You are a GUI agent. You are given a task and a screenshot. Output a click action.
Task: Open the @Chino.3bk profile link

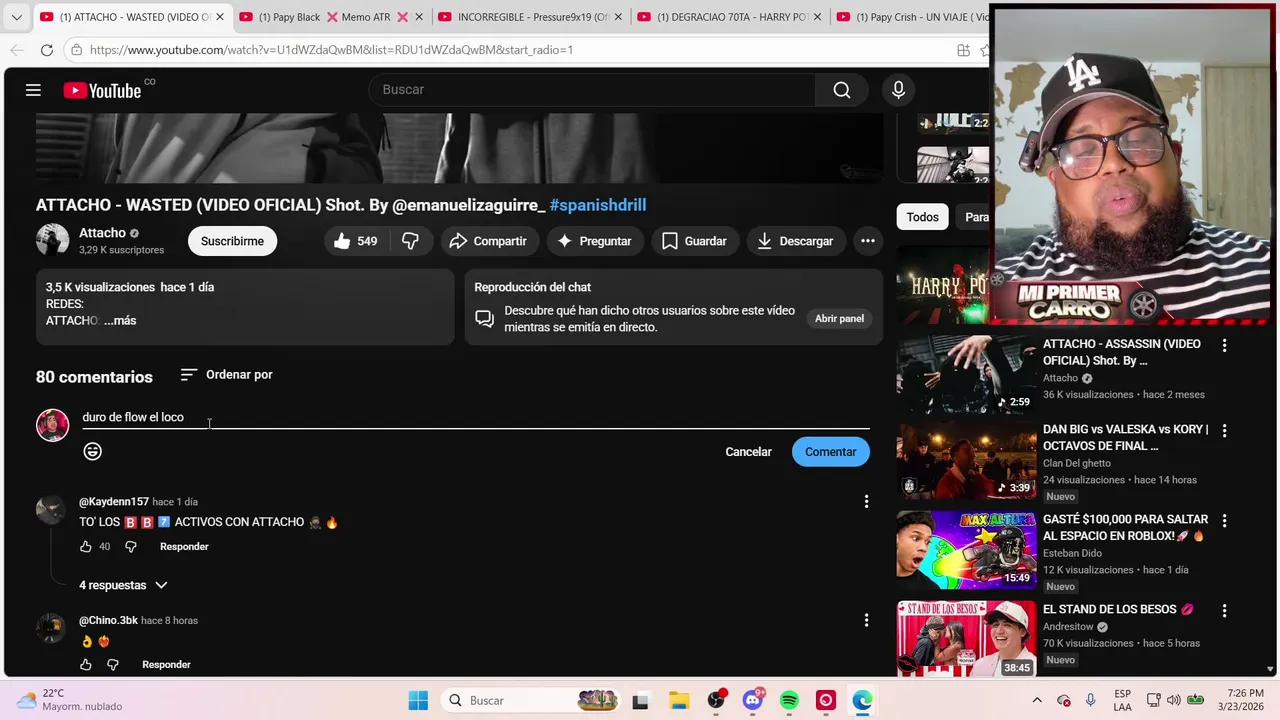108,621
